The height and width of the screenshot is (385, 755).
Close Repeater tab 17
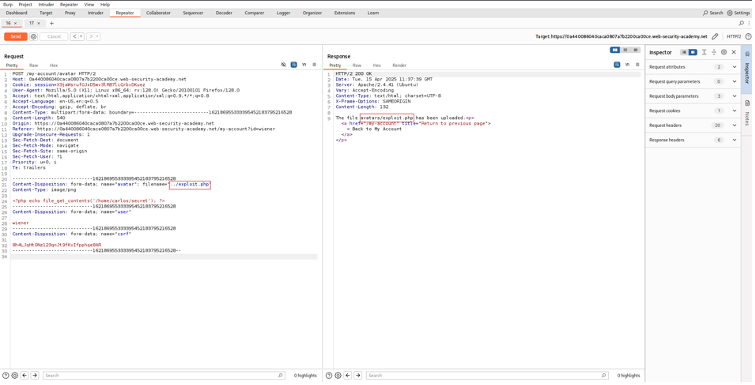[39, 23]
